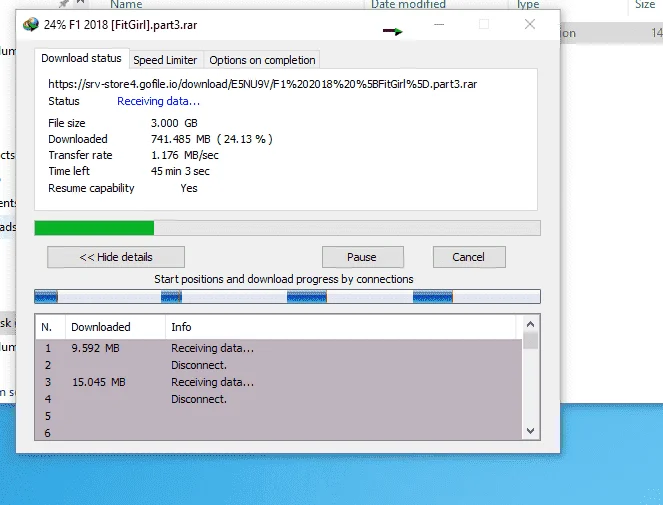The image size is (663, 505).
Task: Select empty connection row number 5
Action: point(279,416)
